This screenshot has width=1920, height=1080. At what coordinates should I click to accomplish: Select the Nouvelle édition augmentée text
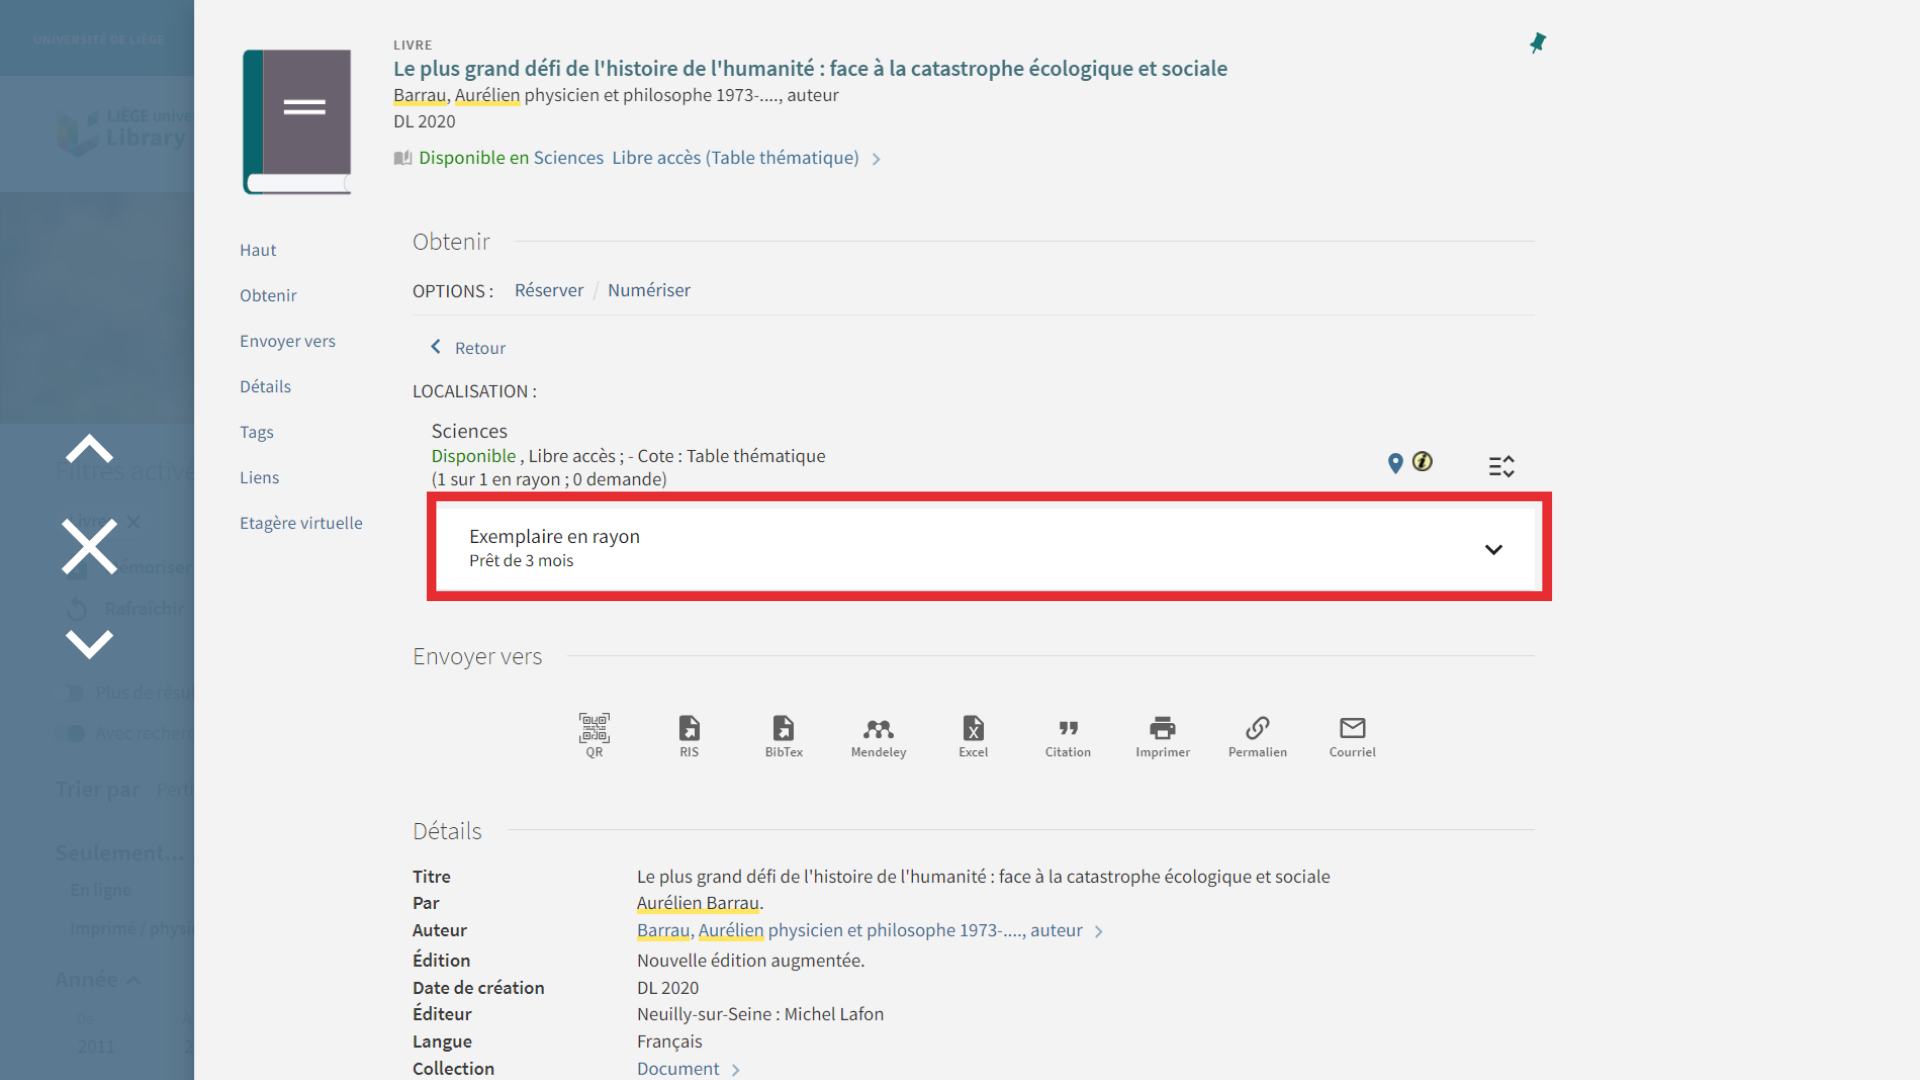[x=750, y=960]
